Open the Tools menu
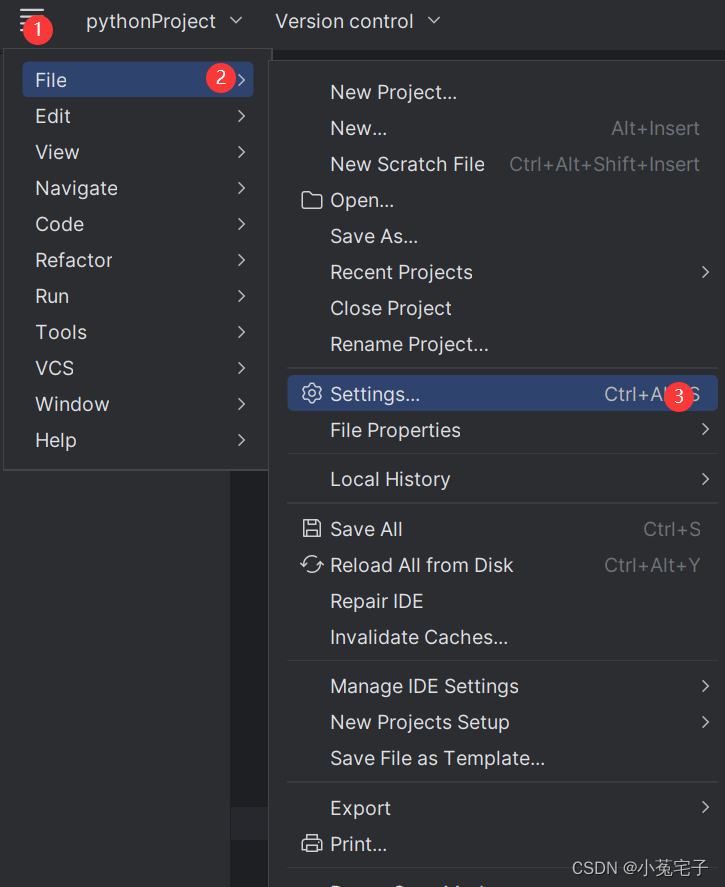The image size is (725, 887). pyautogui.click(x=61, y=332)
